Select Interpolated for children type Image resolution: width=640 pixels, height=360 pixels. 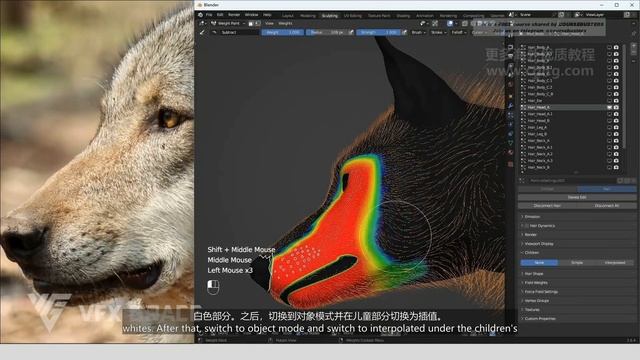pyautogui.click(x=615, y=262)
